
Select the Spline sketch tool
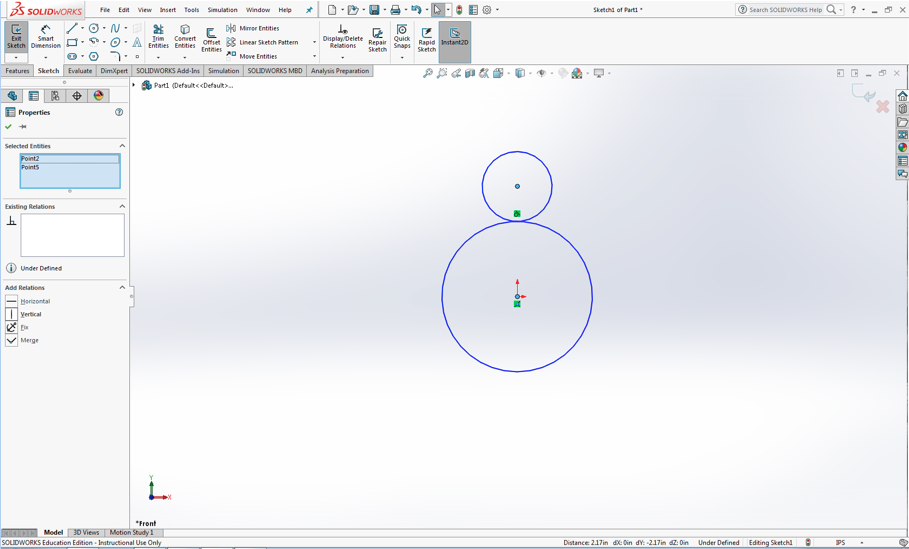115,28
